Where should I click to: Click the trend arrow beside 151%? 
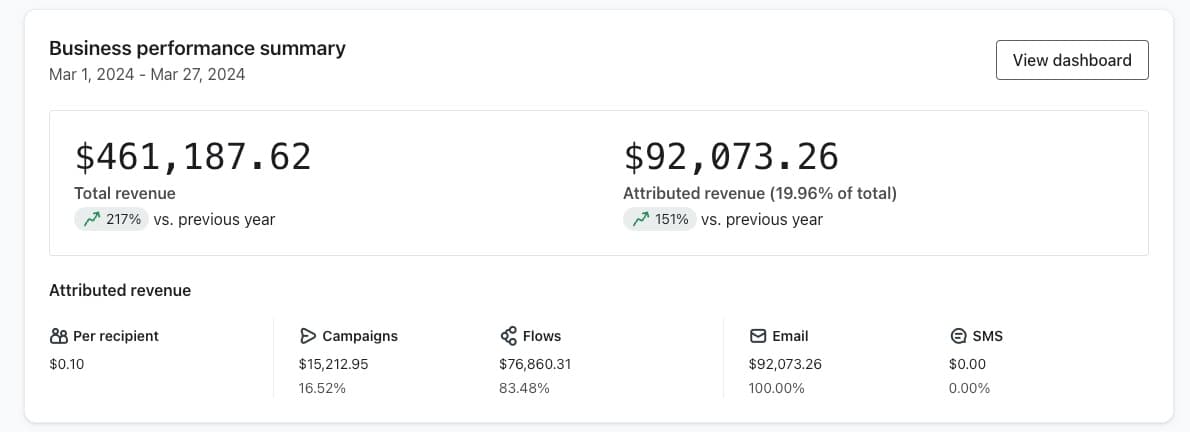[x=641, y=219]
